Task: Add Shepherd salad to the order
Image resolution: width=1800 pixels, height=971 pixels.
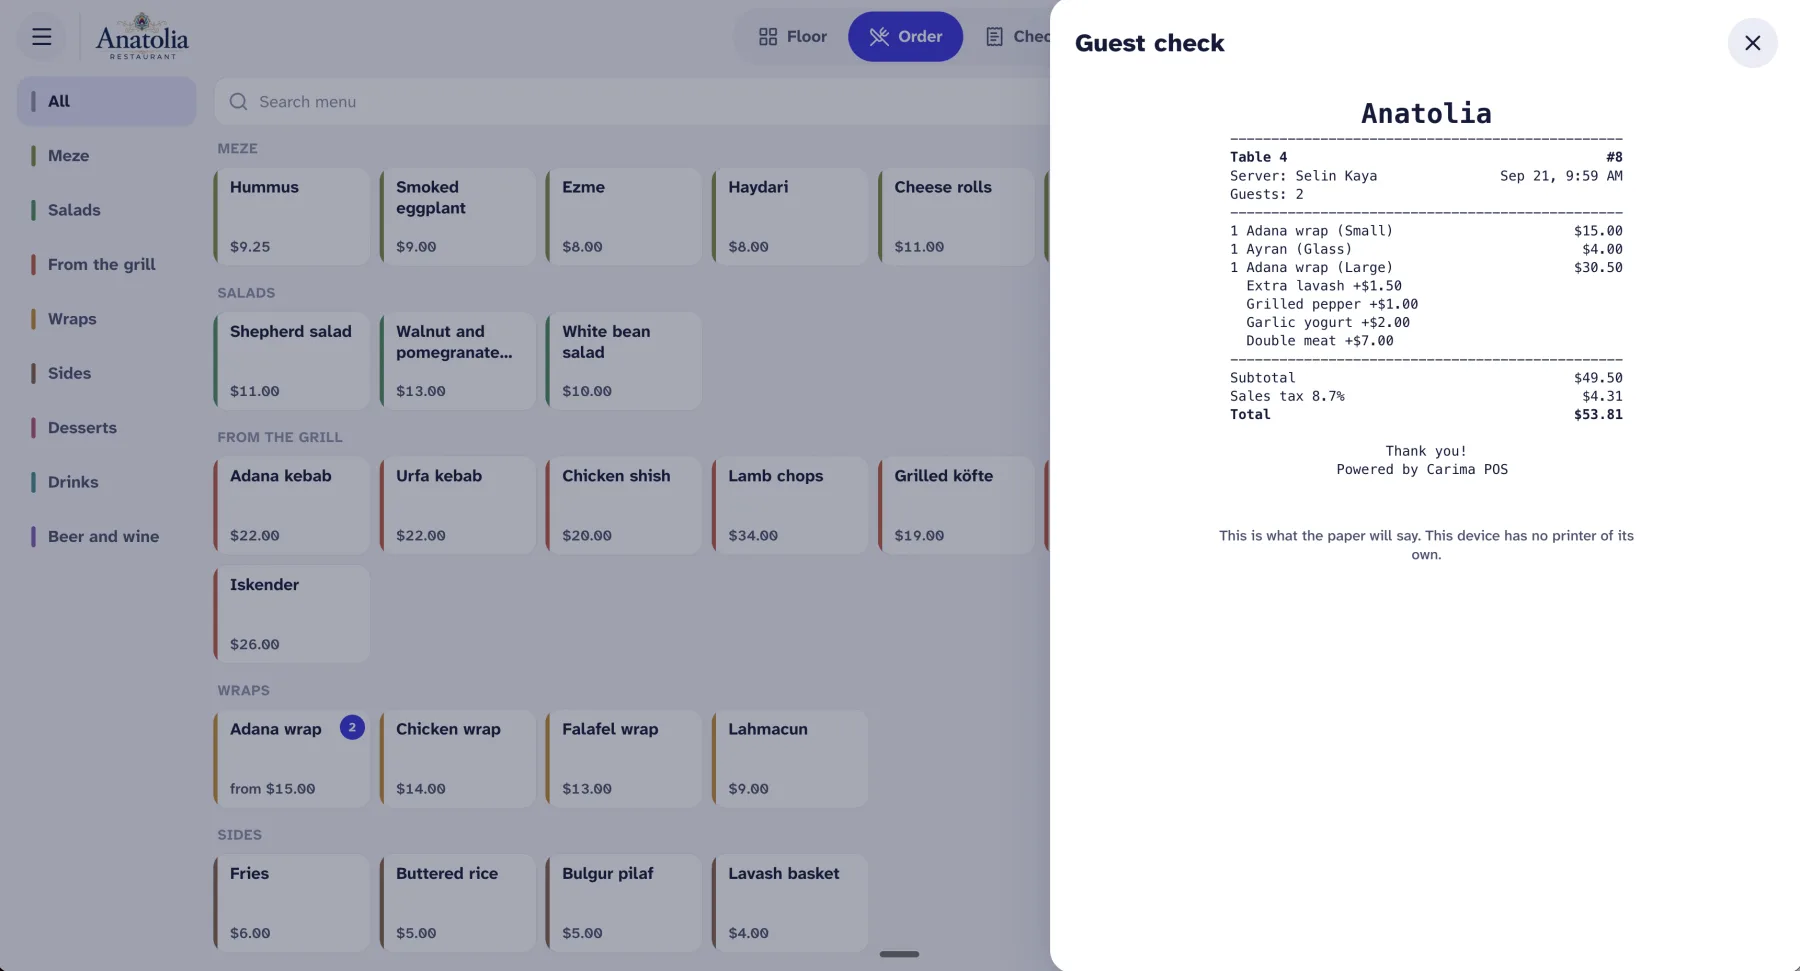Action: pos(292,361)
